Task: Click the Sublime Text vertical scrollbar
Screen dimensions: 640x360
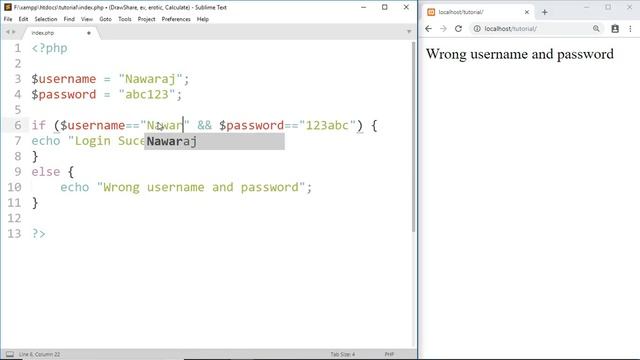Action: 413,137
